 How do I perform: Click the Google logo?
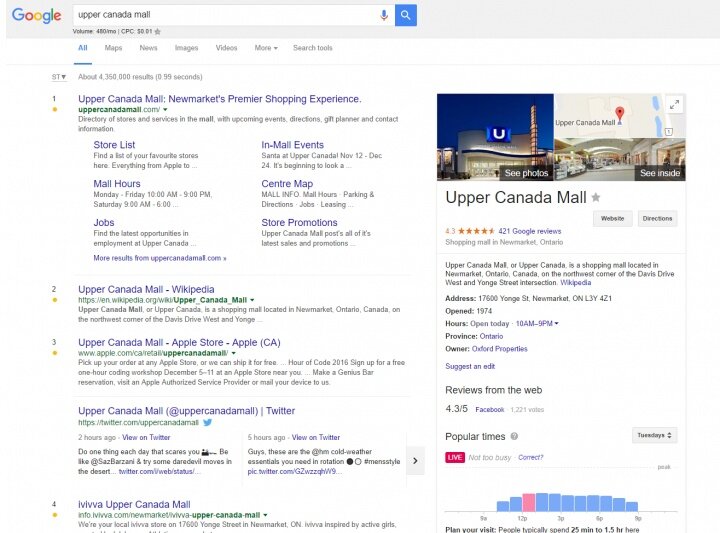pyautogui.click(x=36, y=15)
